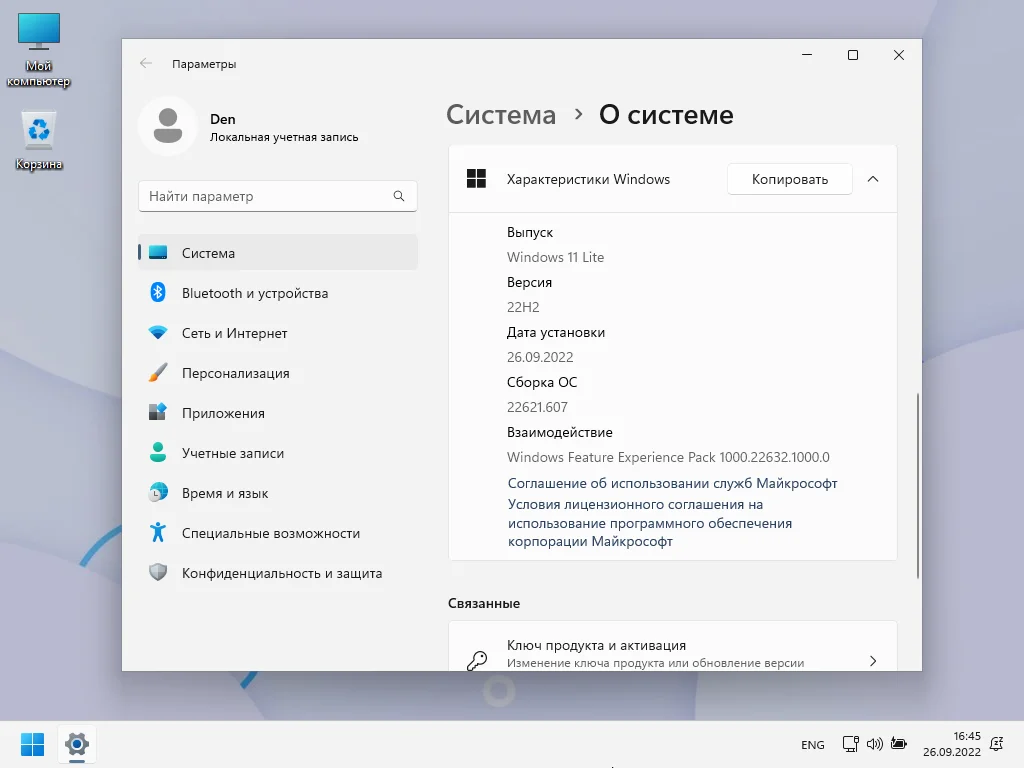Click the Специальные возможности accessibility icon
Screen dimensions: 1024x768
[158, 532]
